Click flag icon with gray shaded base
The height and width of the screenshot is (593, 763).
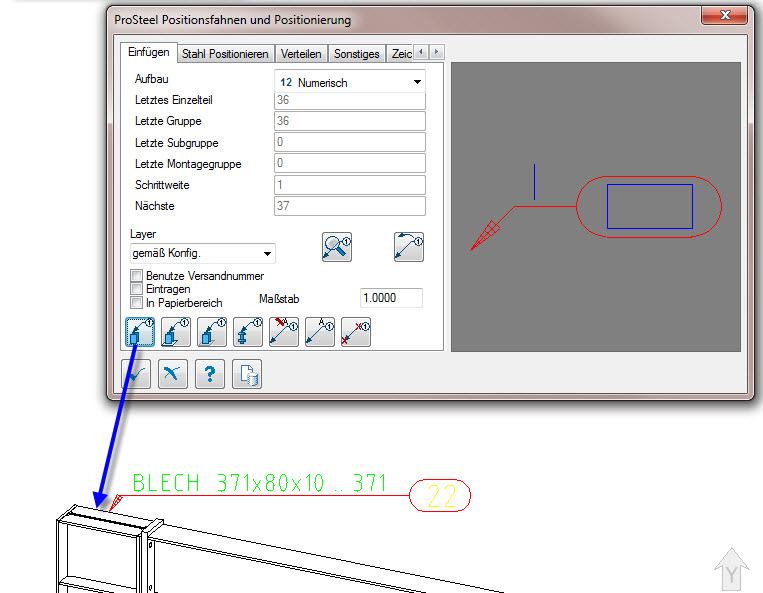(212, 332)
